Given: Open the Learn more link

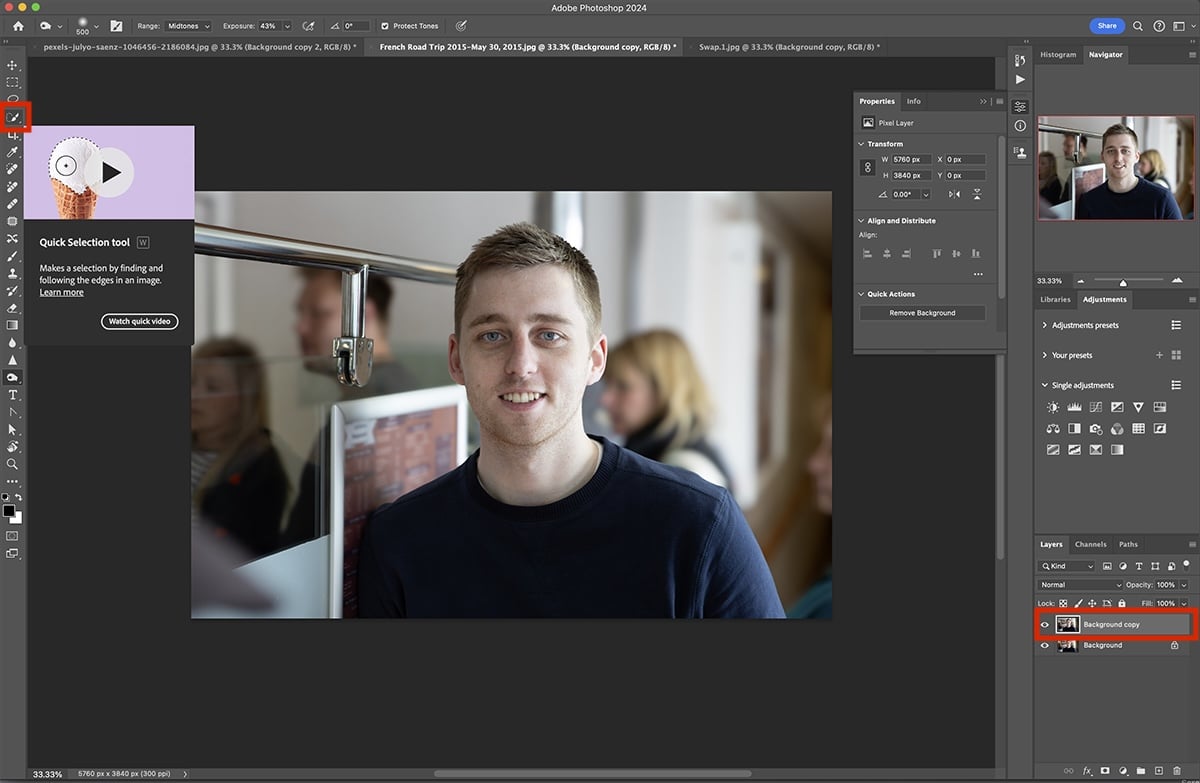Looking at the screenshot, I should 61,292.
